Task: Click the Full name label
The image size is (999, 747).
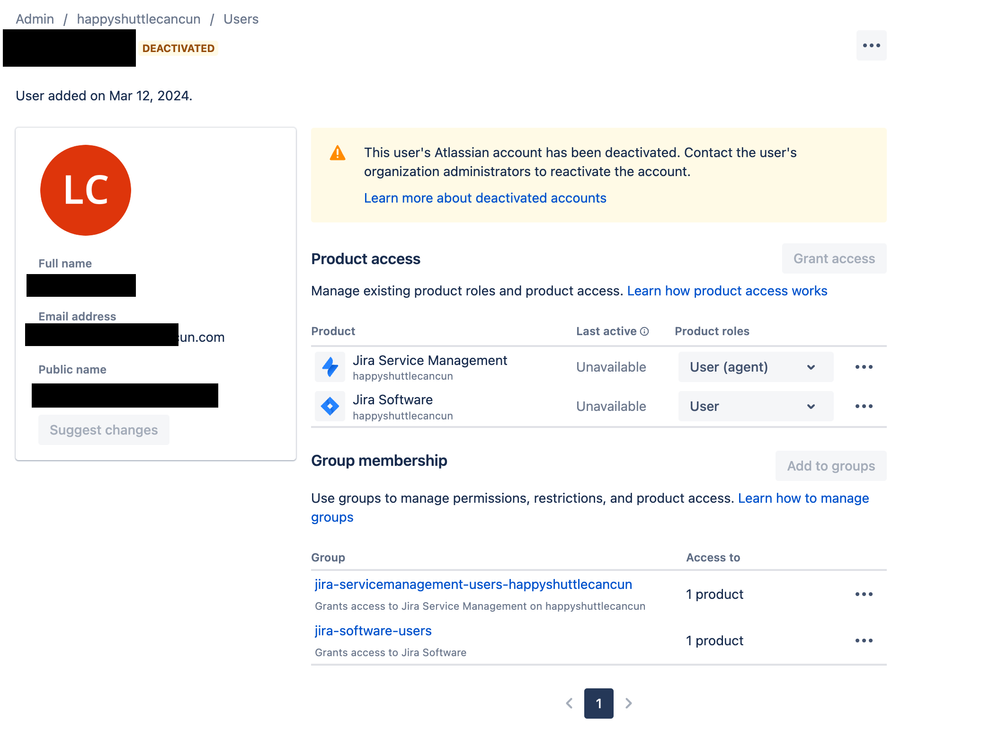Action: (x=65, y=263)
